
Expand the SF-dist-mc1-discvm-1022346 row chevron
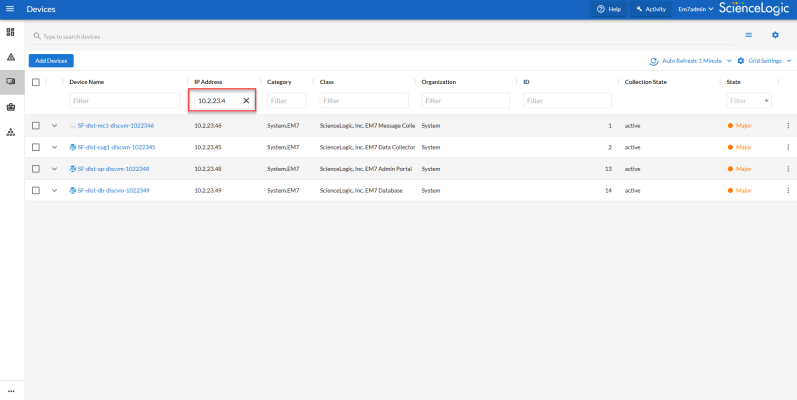pos(54,126)
